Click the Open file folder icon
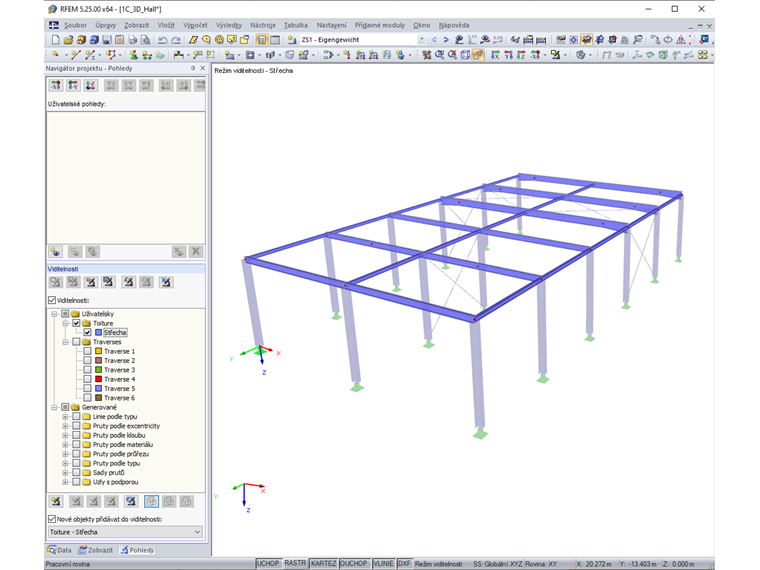Image resolution: width=760 pixels, height=570 pixels. click(68, 40)
